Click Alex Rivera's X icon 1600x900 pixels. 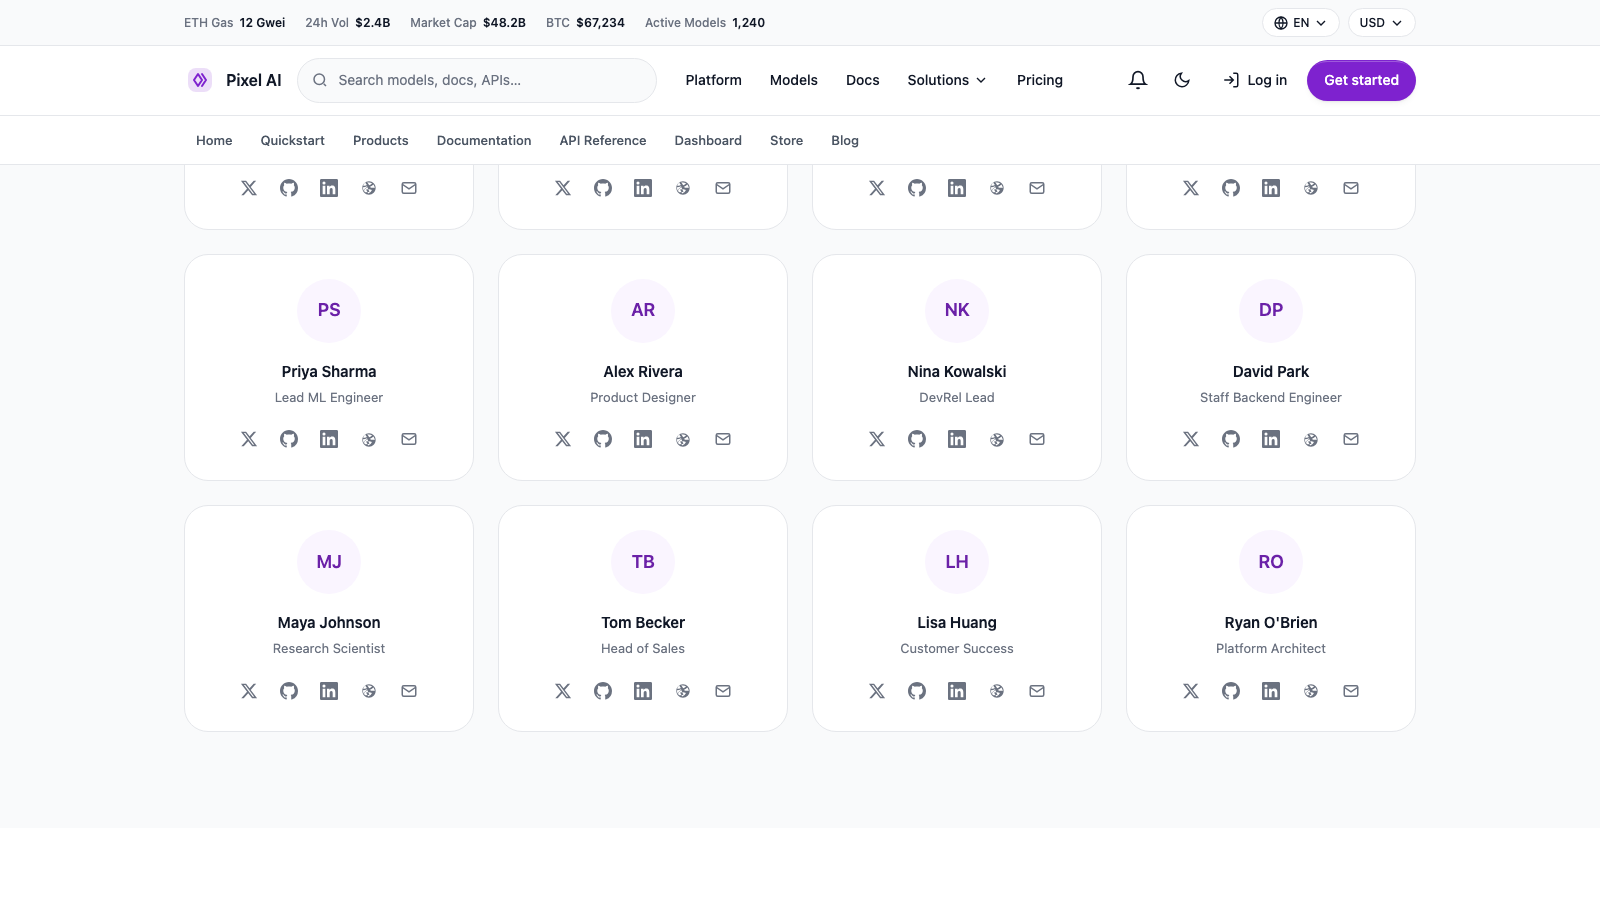[563, 439]
